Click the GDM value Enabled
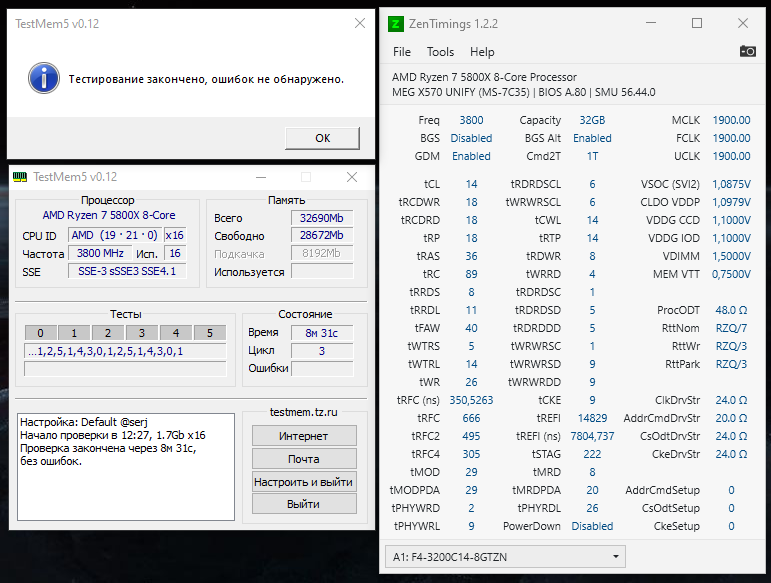The image size is (771, 583). click(472, 156)
